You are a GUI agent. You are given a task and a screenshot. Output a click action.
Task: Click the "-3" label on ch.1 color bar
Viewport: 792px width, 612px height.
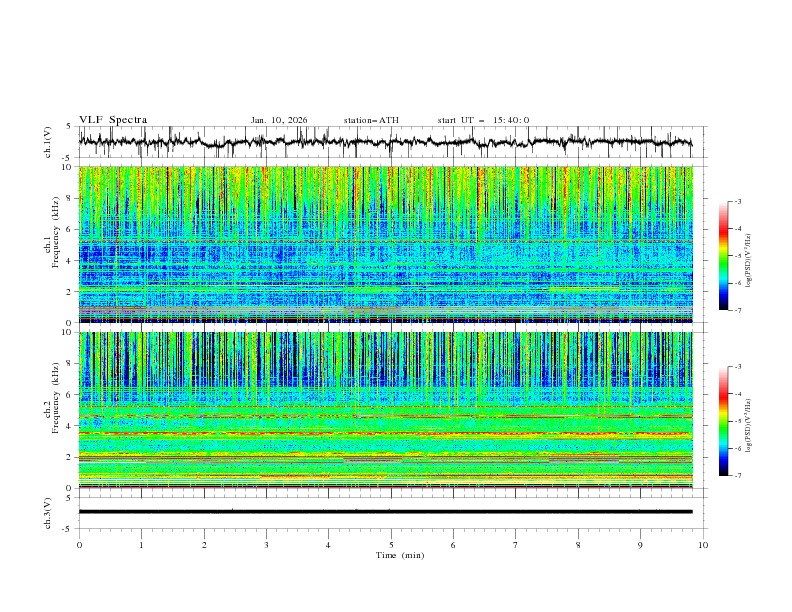[x=738, y=201]
